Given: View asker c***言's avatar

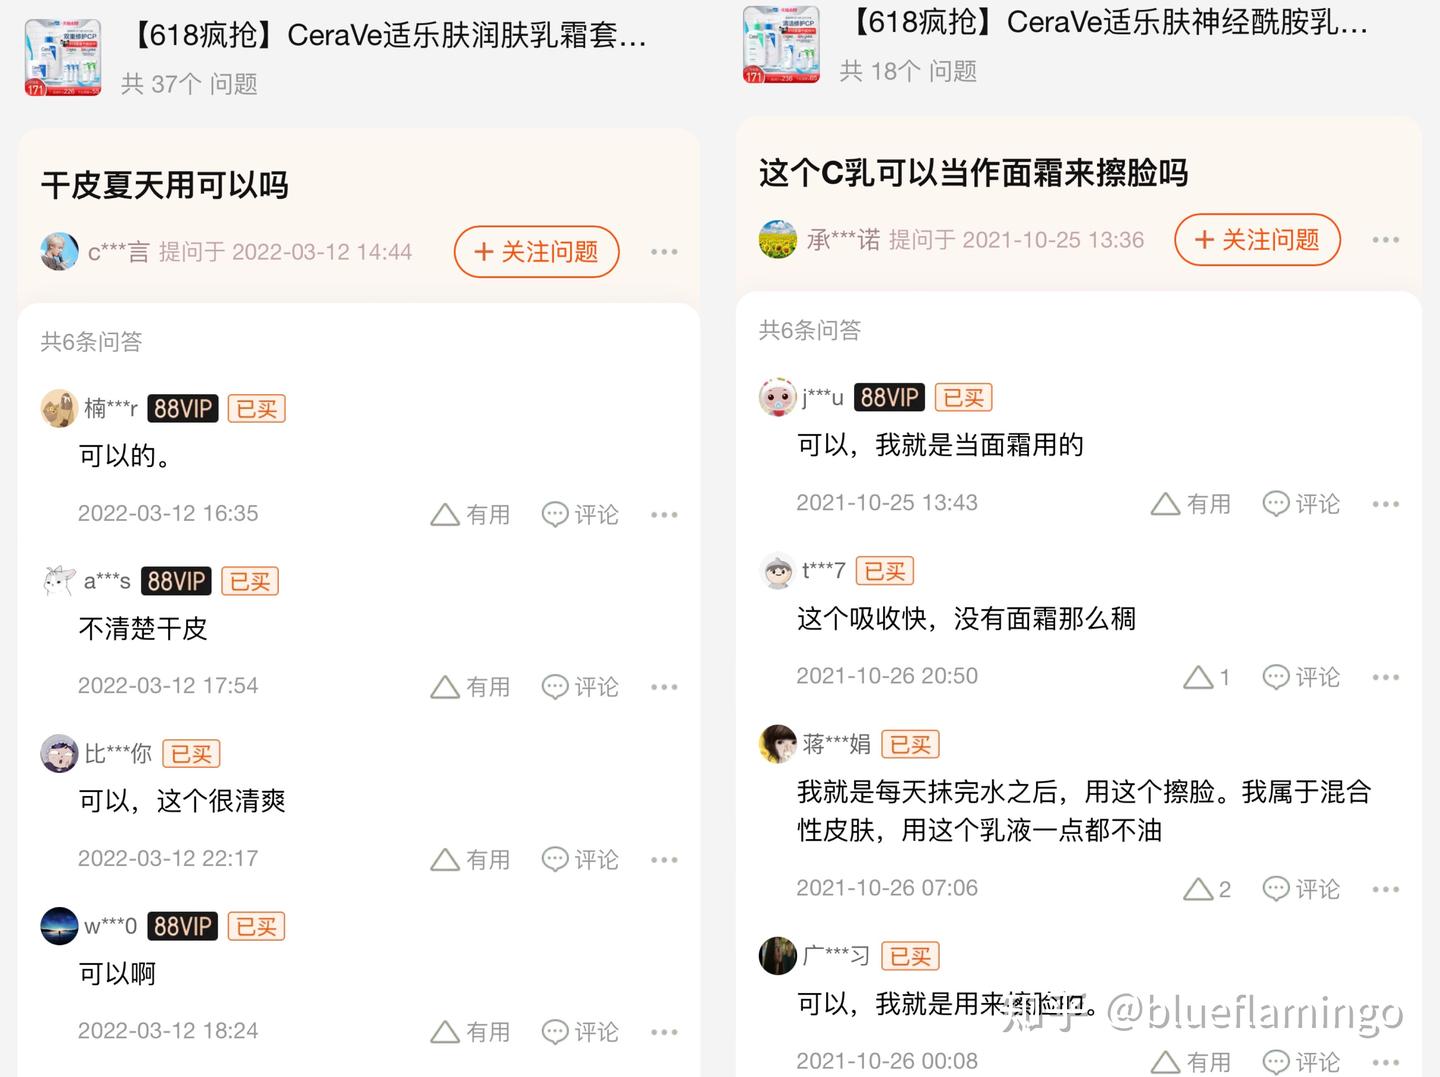Looking at the screenshot, I should pos(59,252).
